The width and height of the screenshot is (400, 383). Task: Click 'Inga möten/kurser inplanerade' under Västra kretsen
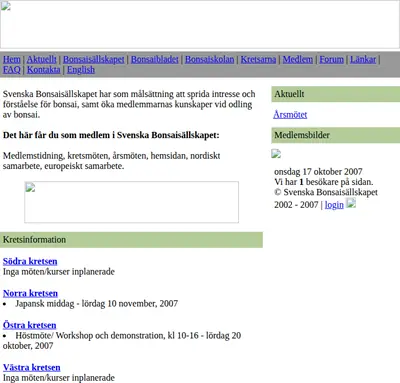59,378
